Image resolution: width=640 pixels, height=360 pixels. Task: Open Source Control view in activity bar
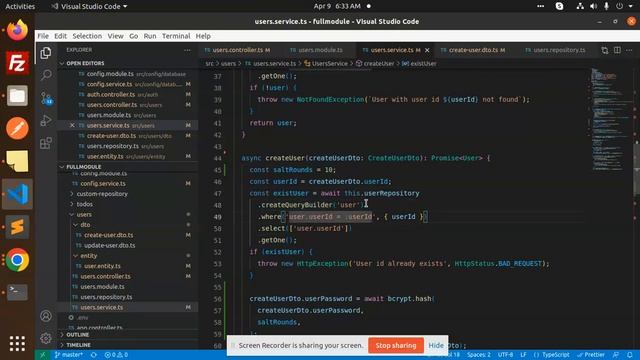click(46, 98)
